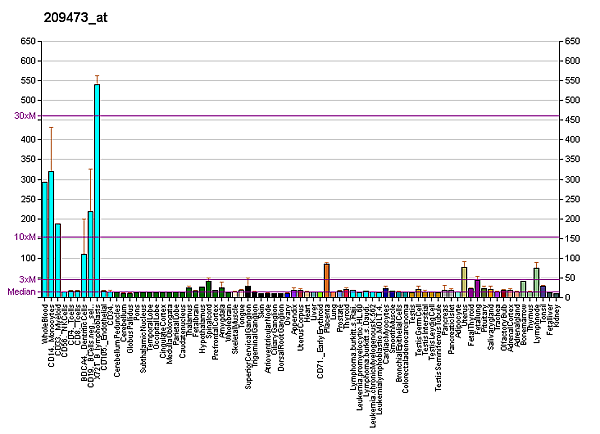Image resolution: width=600 pixels, height=434 pixels.
Task: Click the WholeBlood x-axis label
Action: coord(46,324)
